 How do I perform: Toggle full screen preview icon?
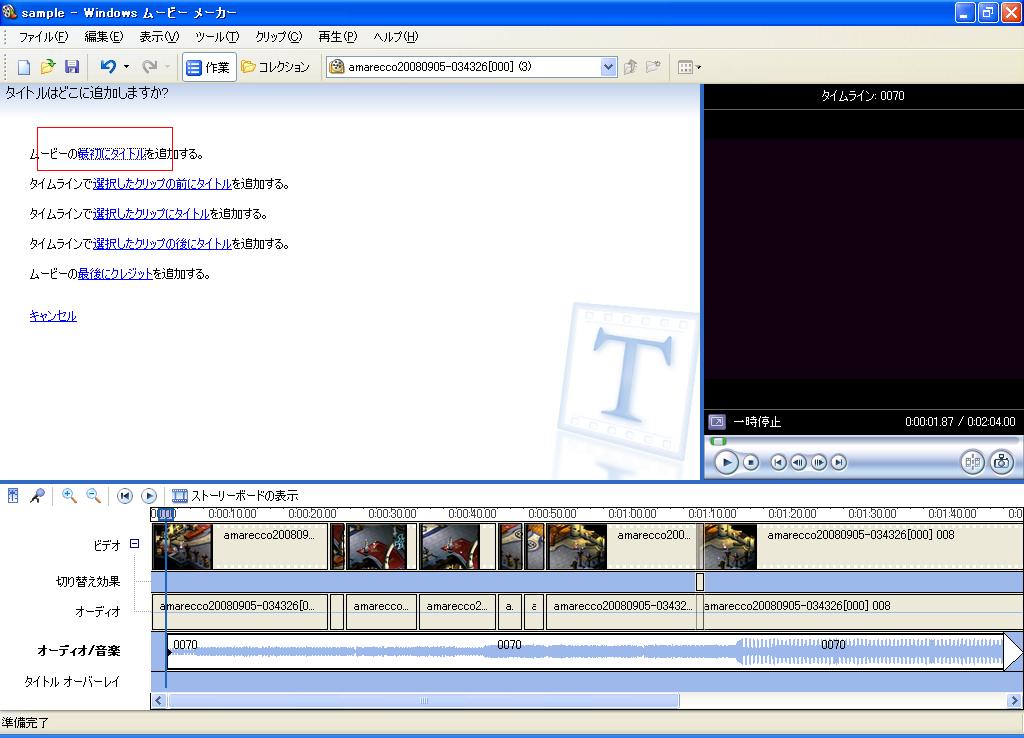pos(716,422)
